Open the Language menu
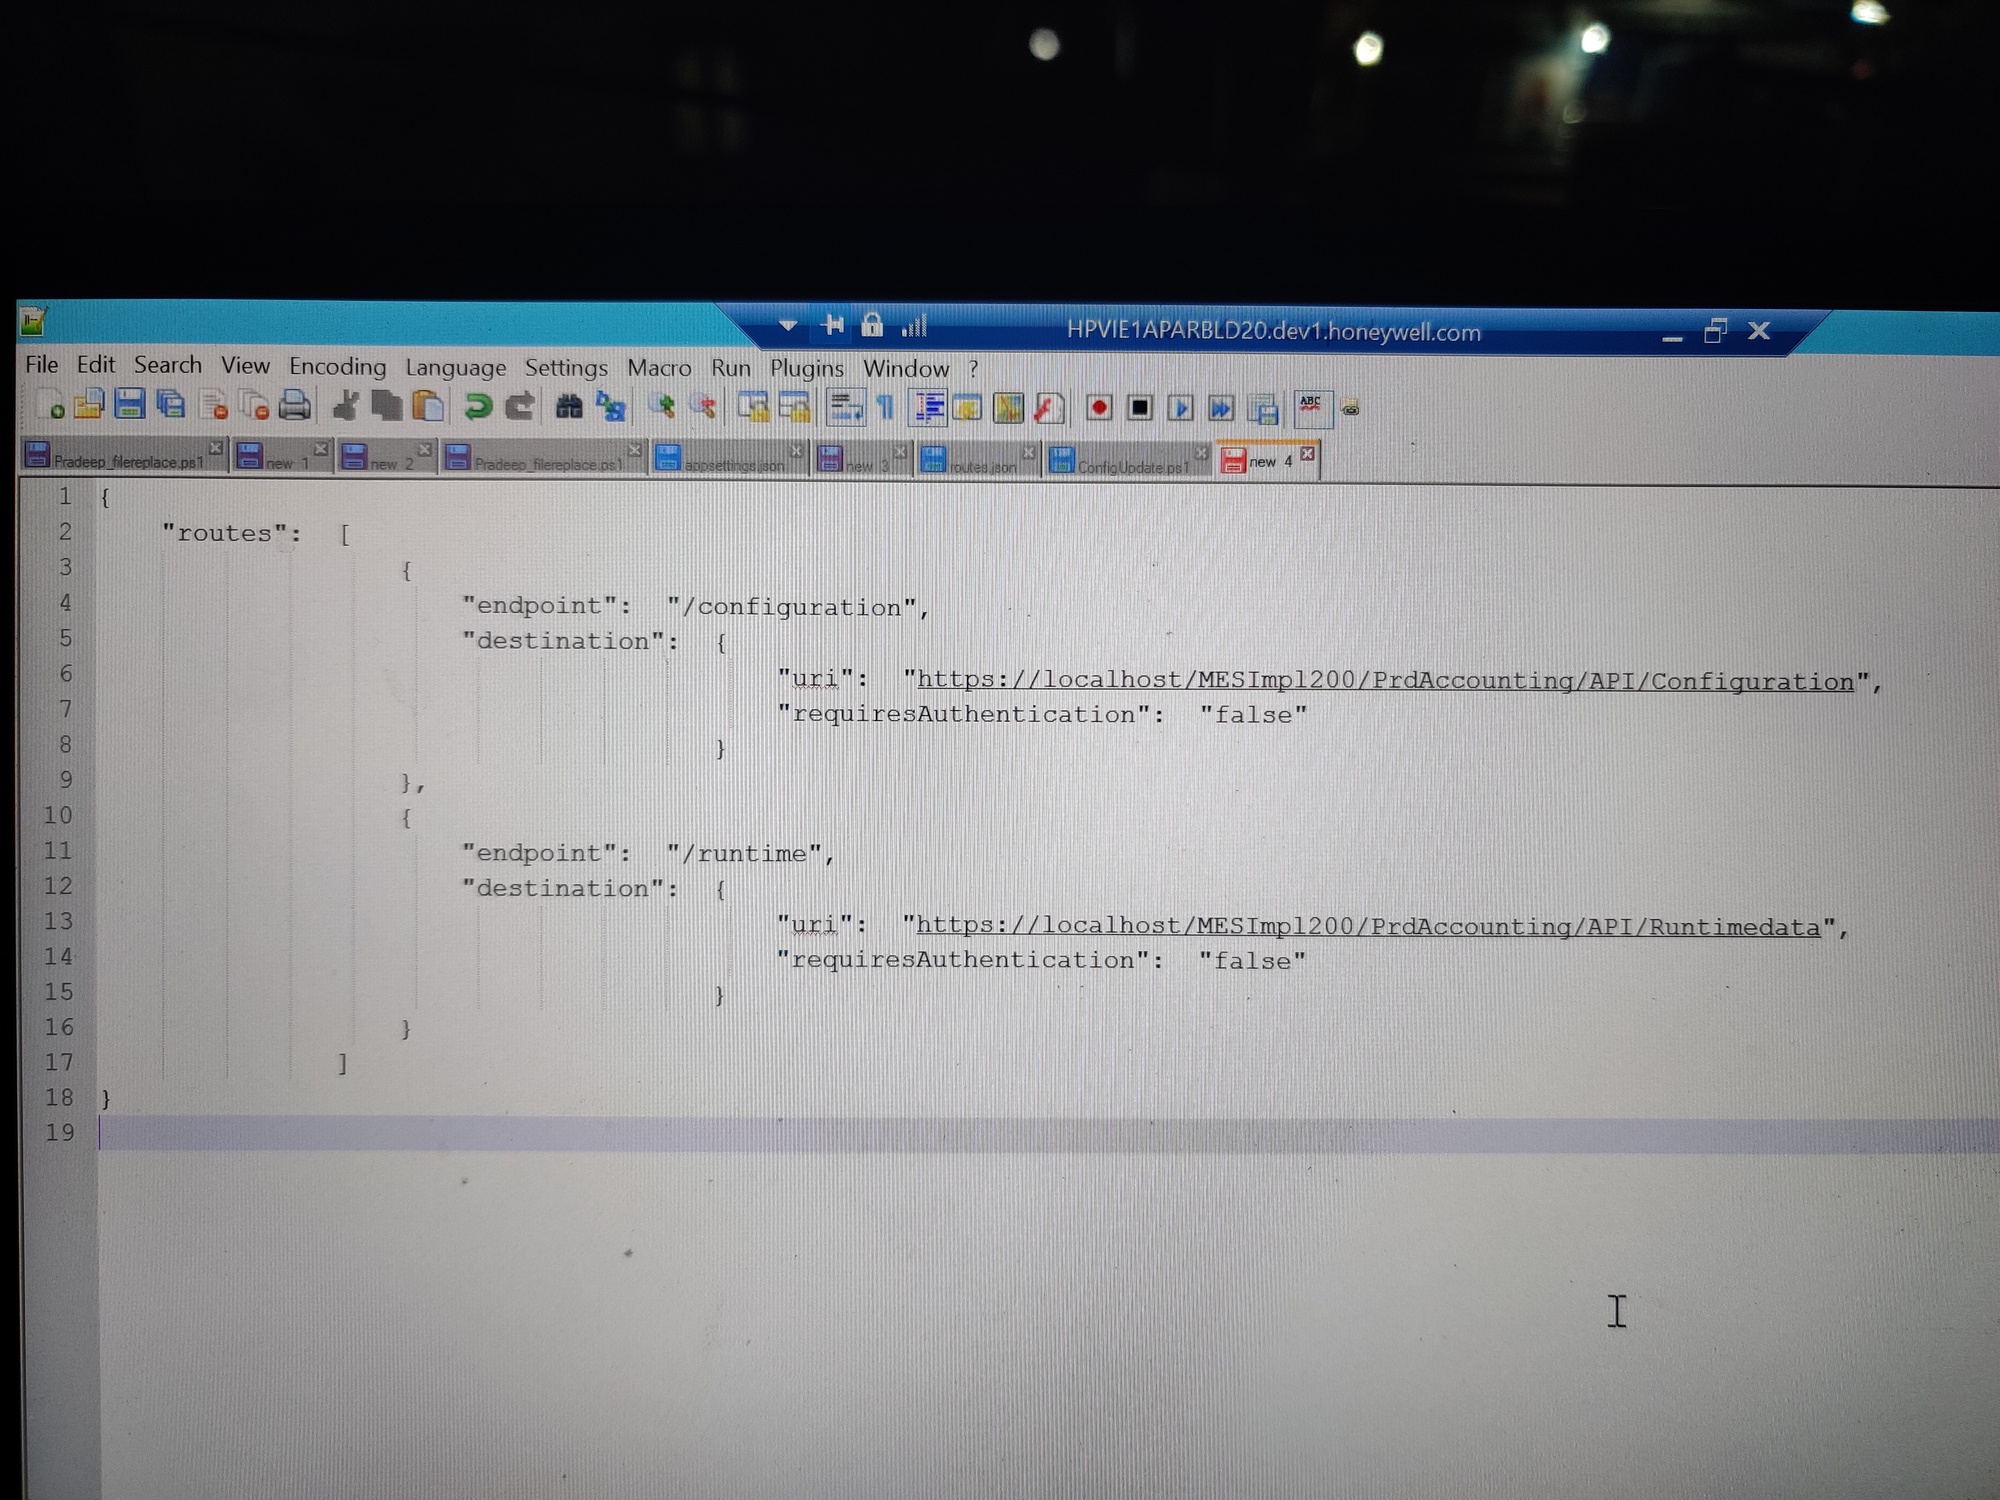The height and width of the screenshot is (1500, 2000). pos(455,368)
